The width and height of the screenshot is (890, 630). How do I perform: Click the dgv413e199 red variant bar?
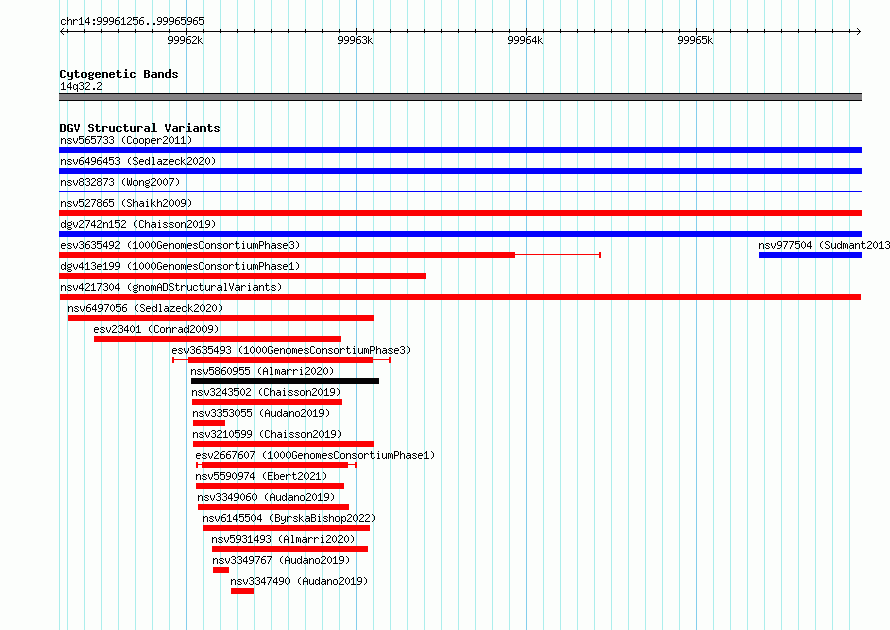242,276
